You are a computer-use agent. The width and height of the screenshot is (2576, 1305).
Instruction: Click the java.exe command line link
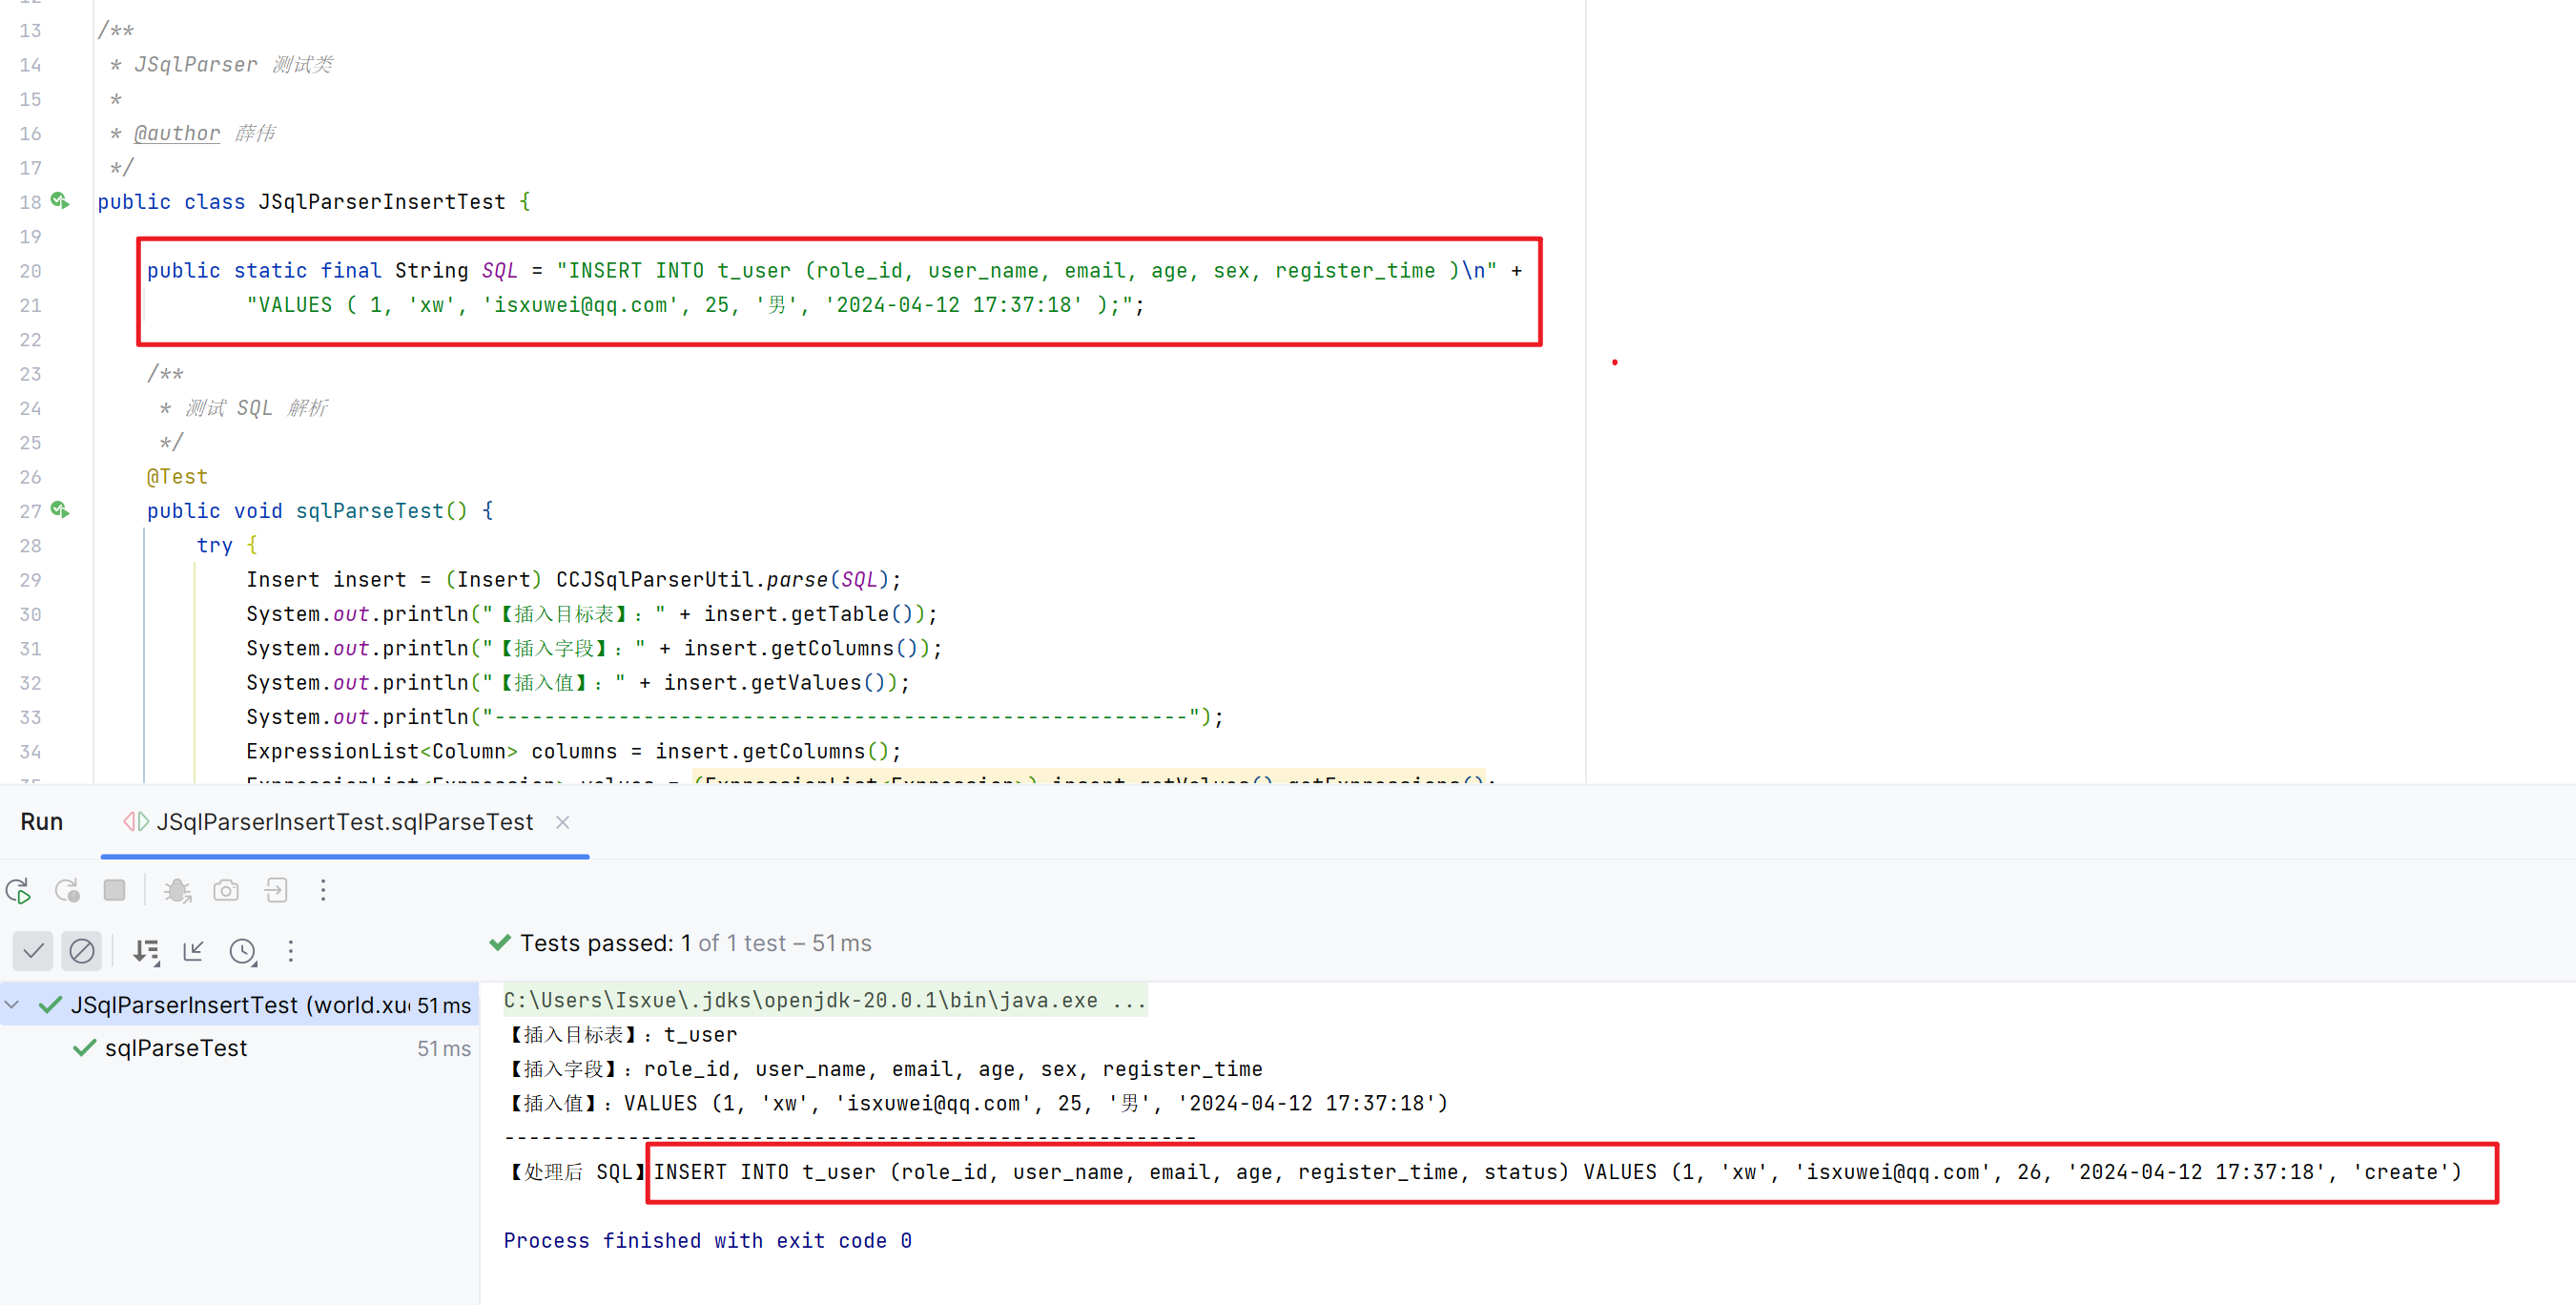click(x=824, y=1000)
